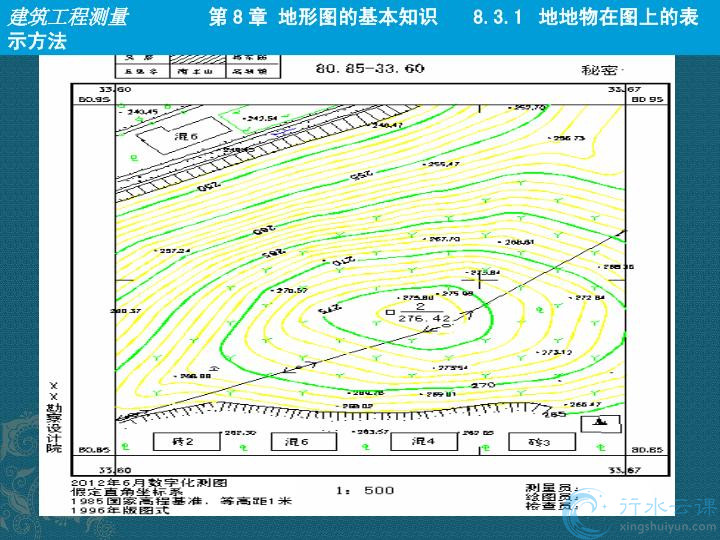Click the map scale 1: 500
This screenshot has height=540, width=720.
tap(365, 490)
